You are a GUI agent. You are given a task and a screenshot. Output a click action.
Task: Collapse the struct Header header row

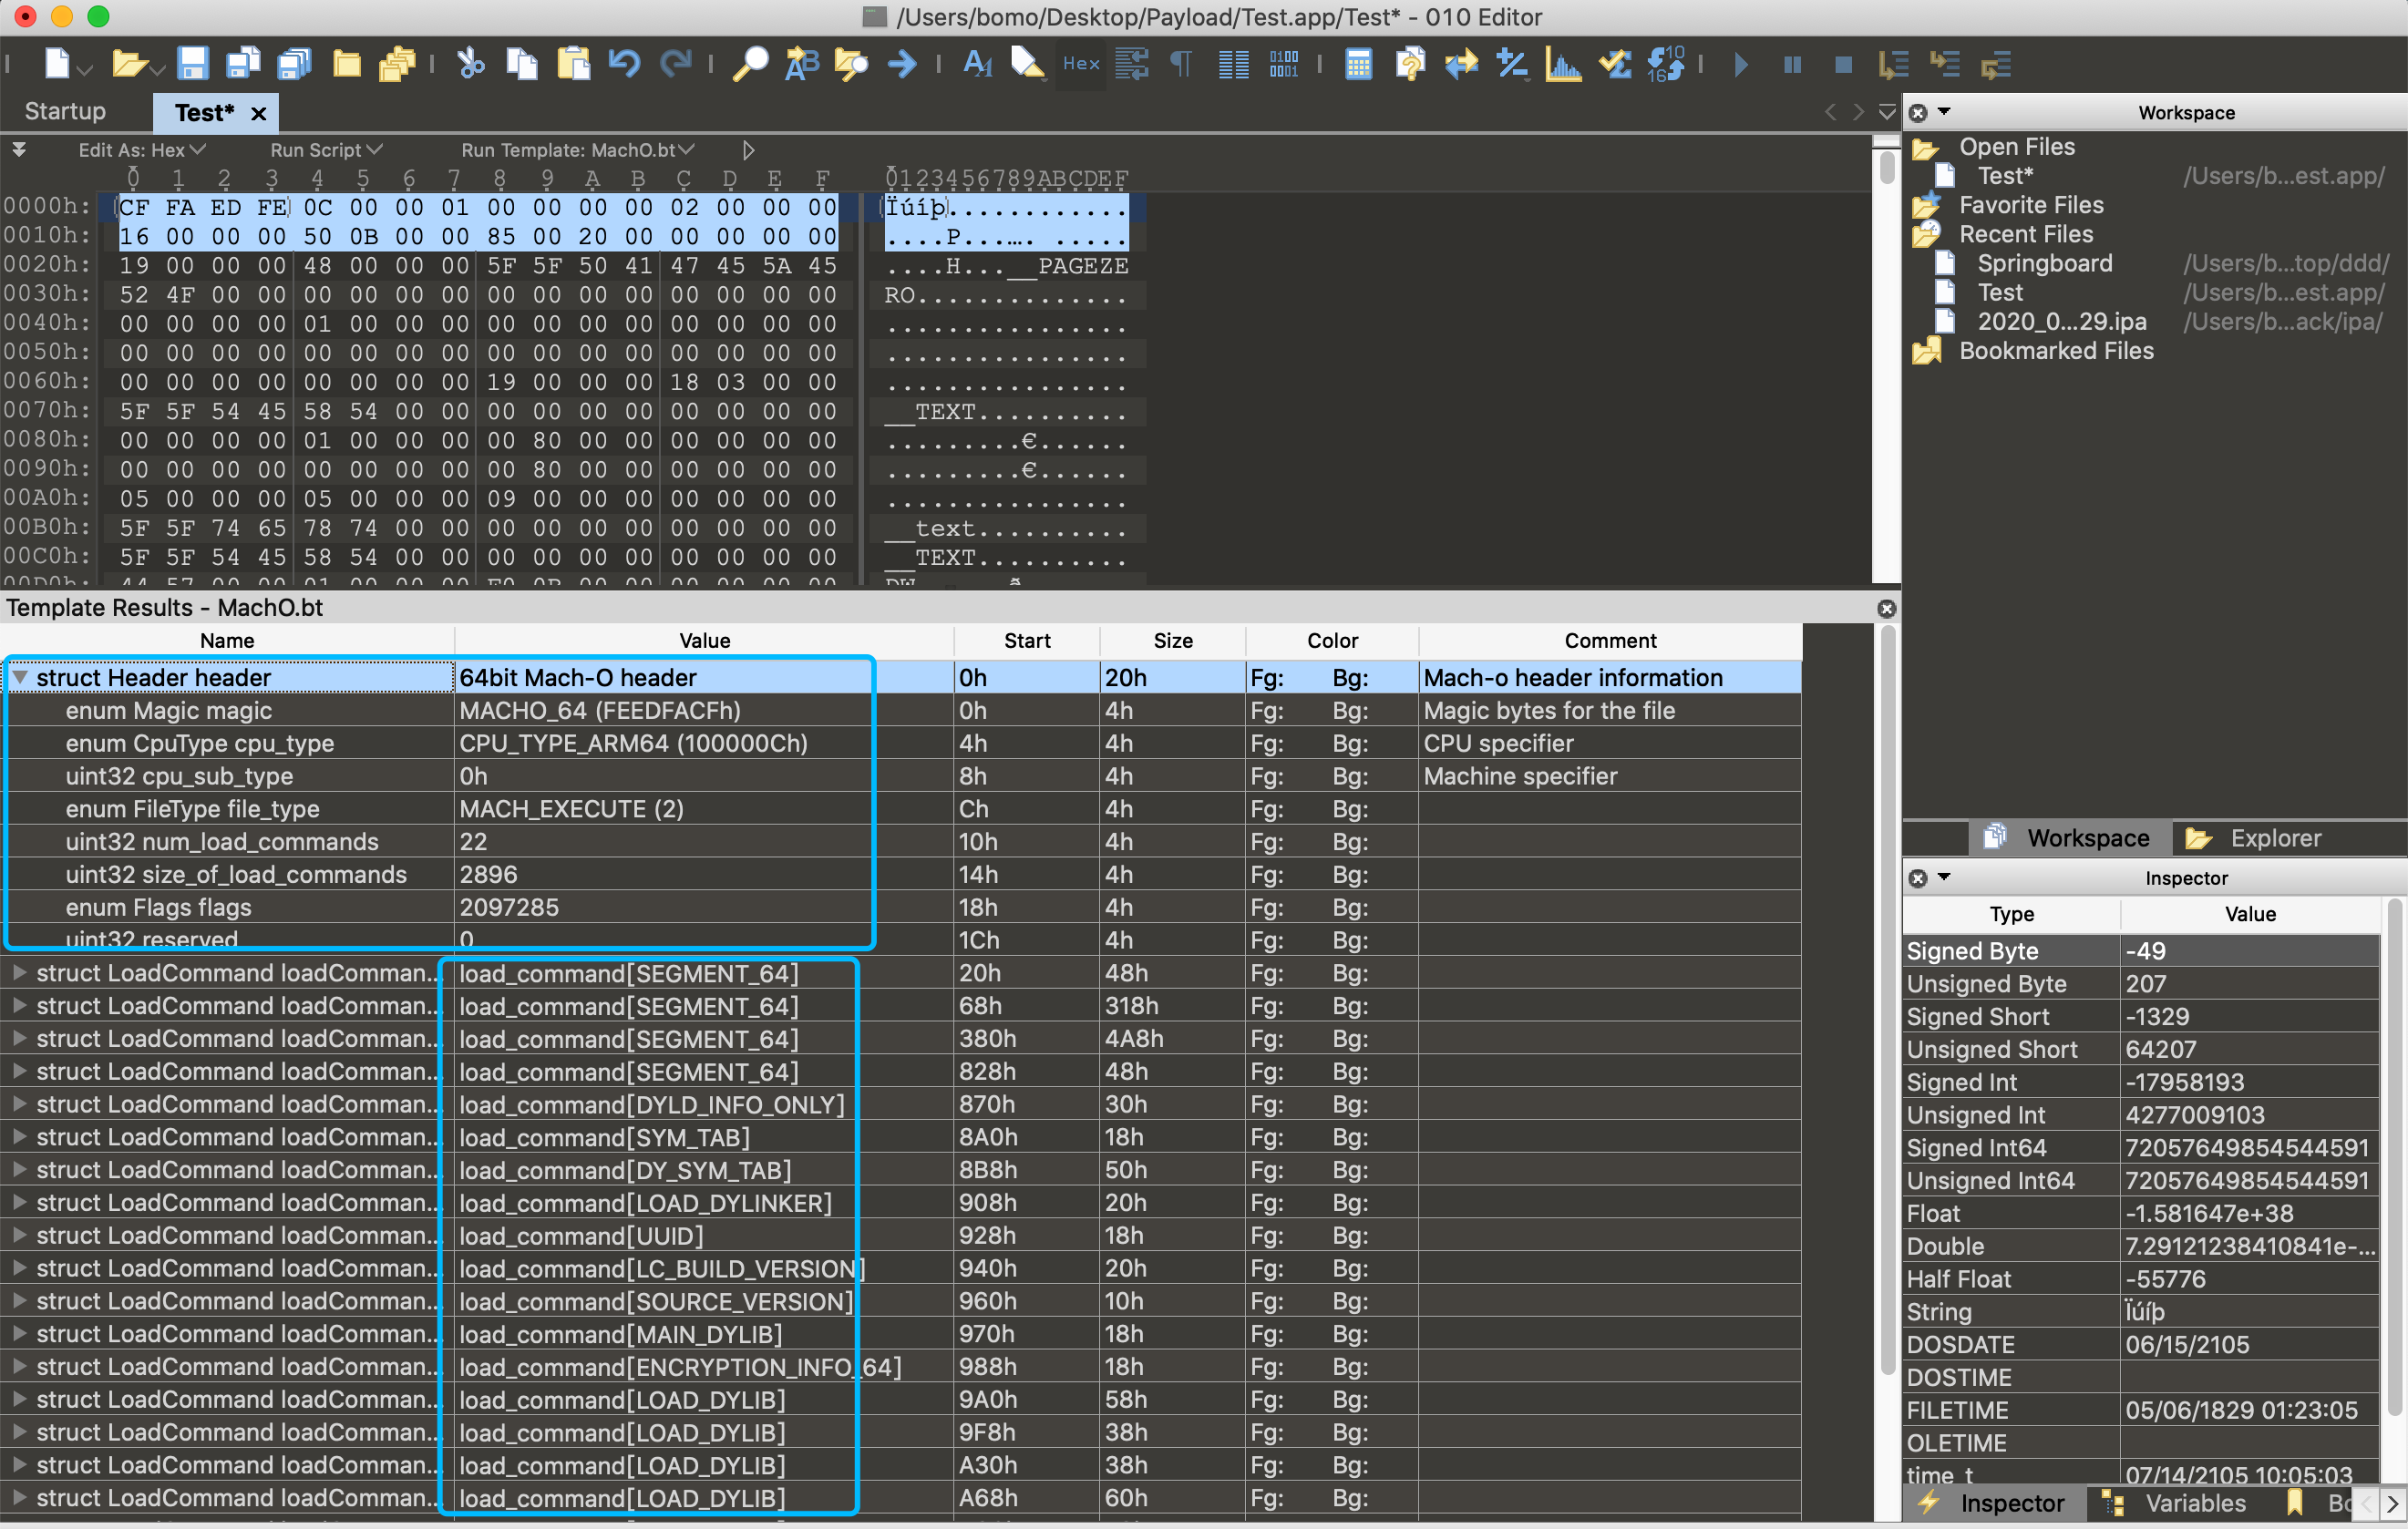19,677
